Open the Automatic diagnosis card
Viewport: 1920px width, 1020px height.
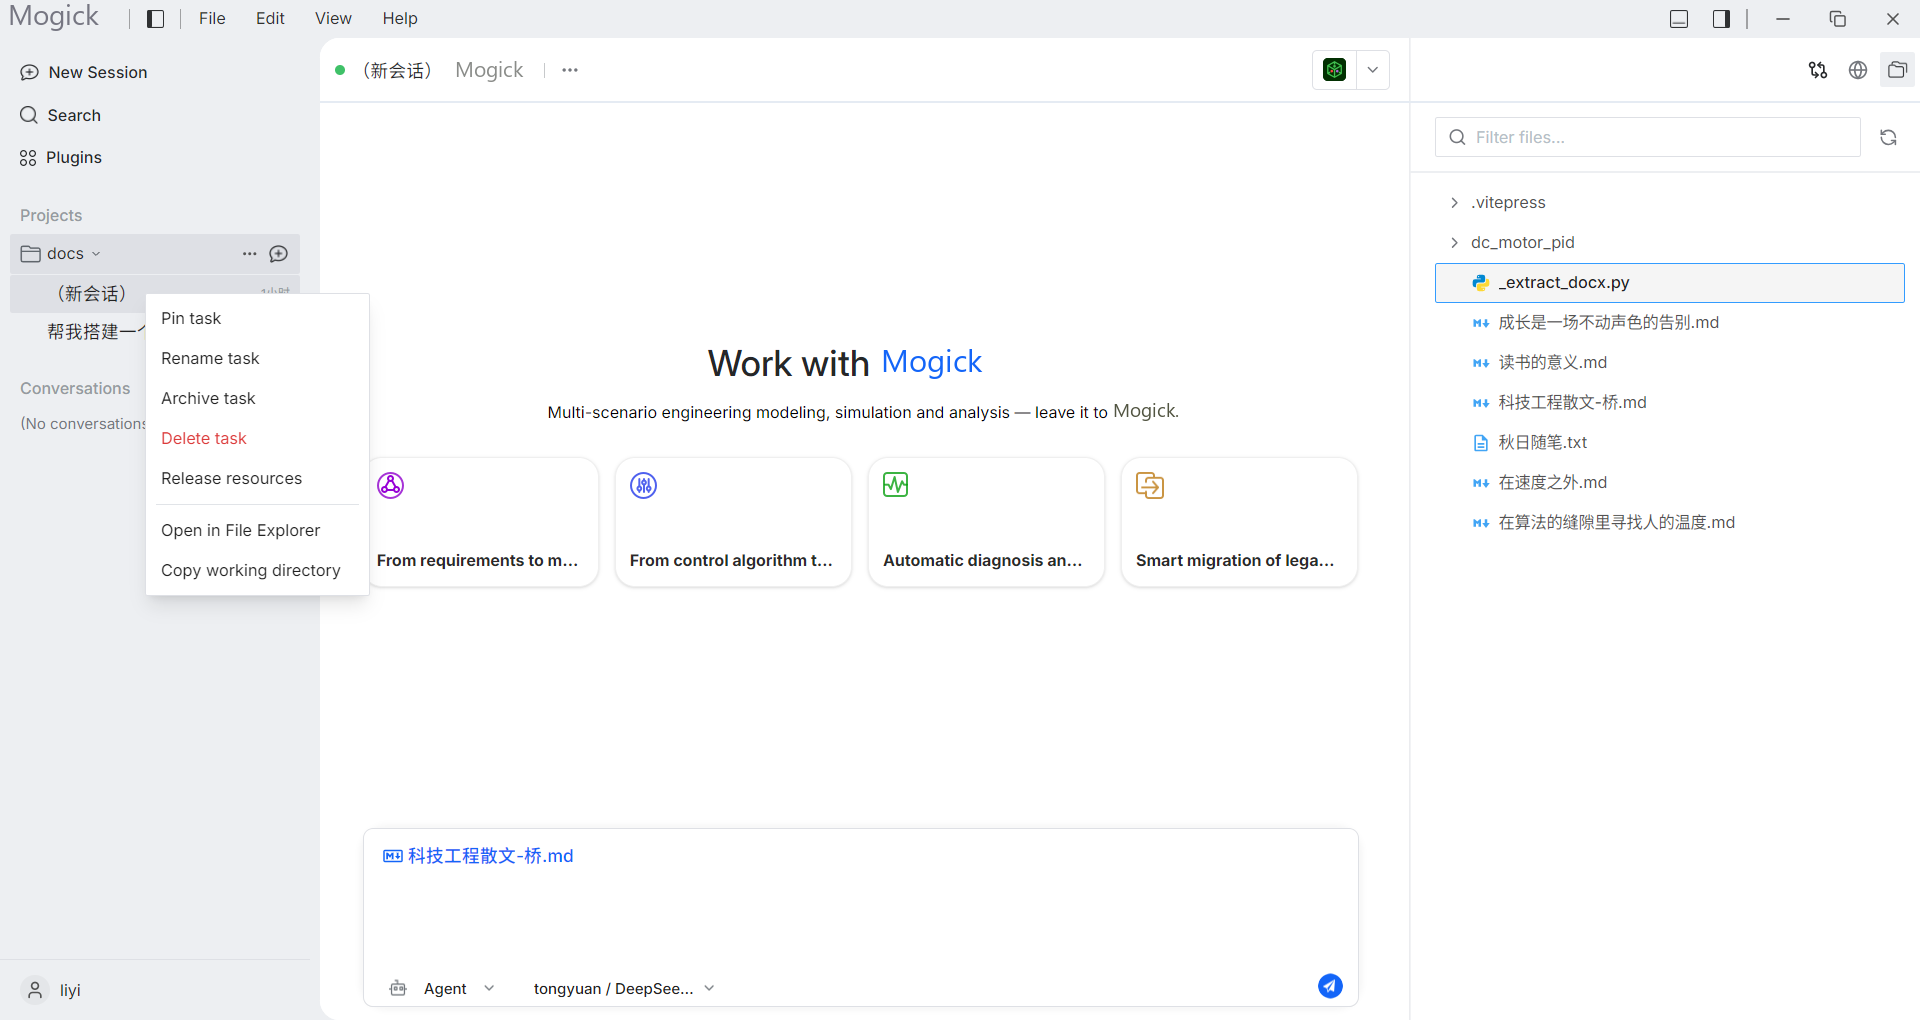pyautogui.click(x=986, y=522)
